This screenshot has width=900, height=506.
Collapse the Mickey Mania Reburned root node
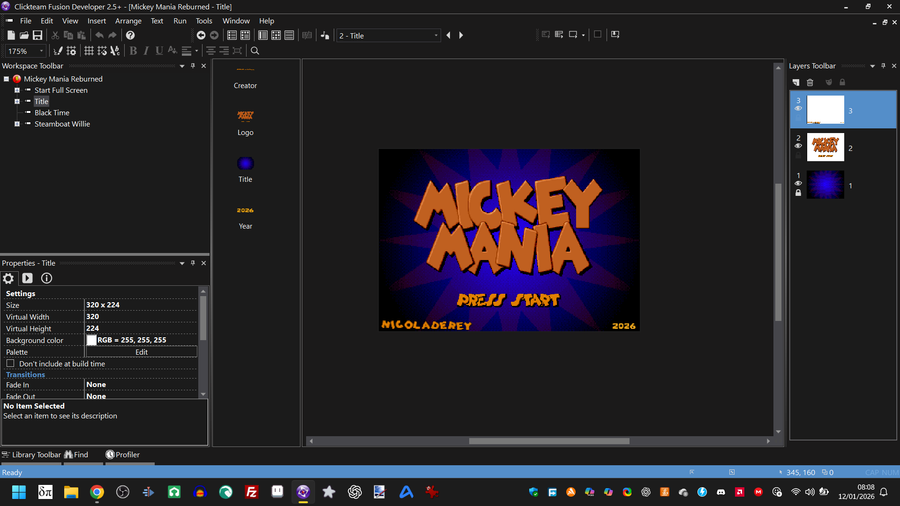click(6, 79)
